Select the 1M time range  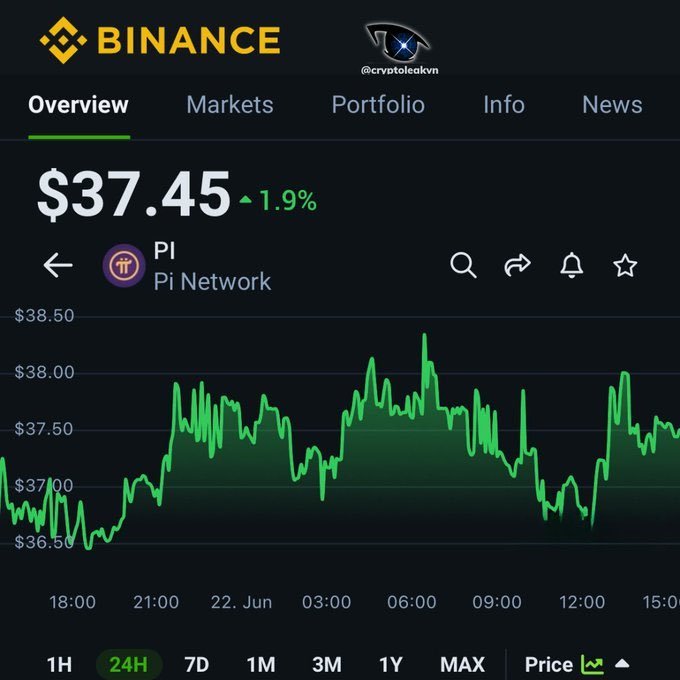point(261,664)
